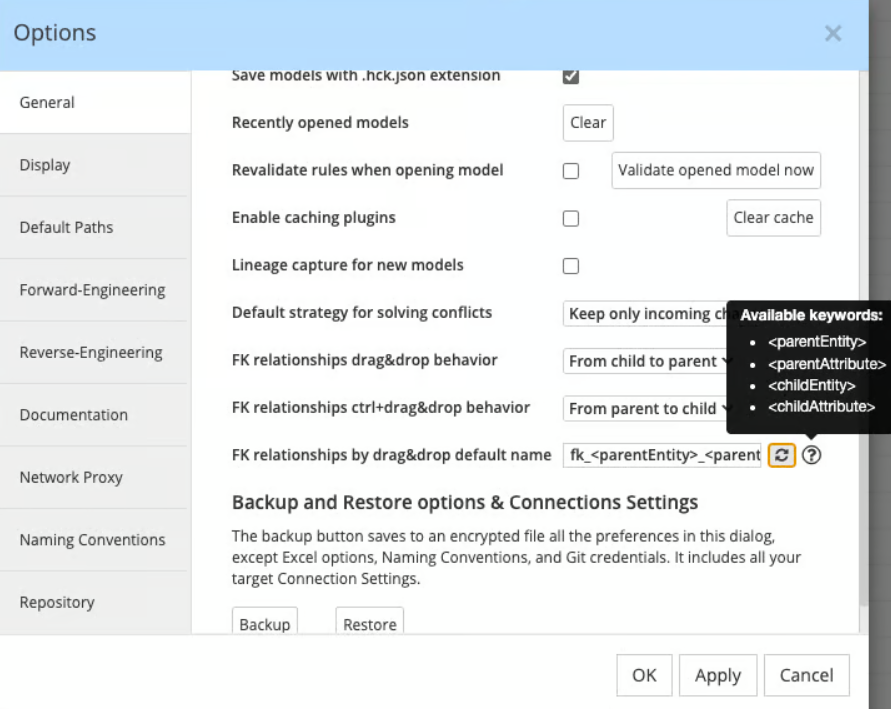This screenshot has height=709, width=891.
Task: Turn on lineage capture for new models
Action: (571, 265)
